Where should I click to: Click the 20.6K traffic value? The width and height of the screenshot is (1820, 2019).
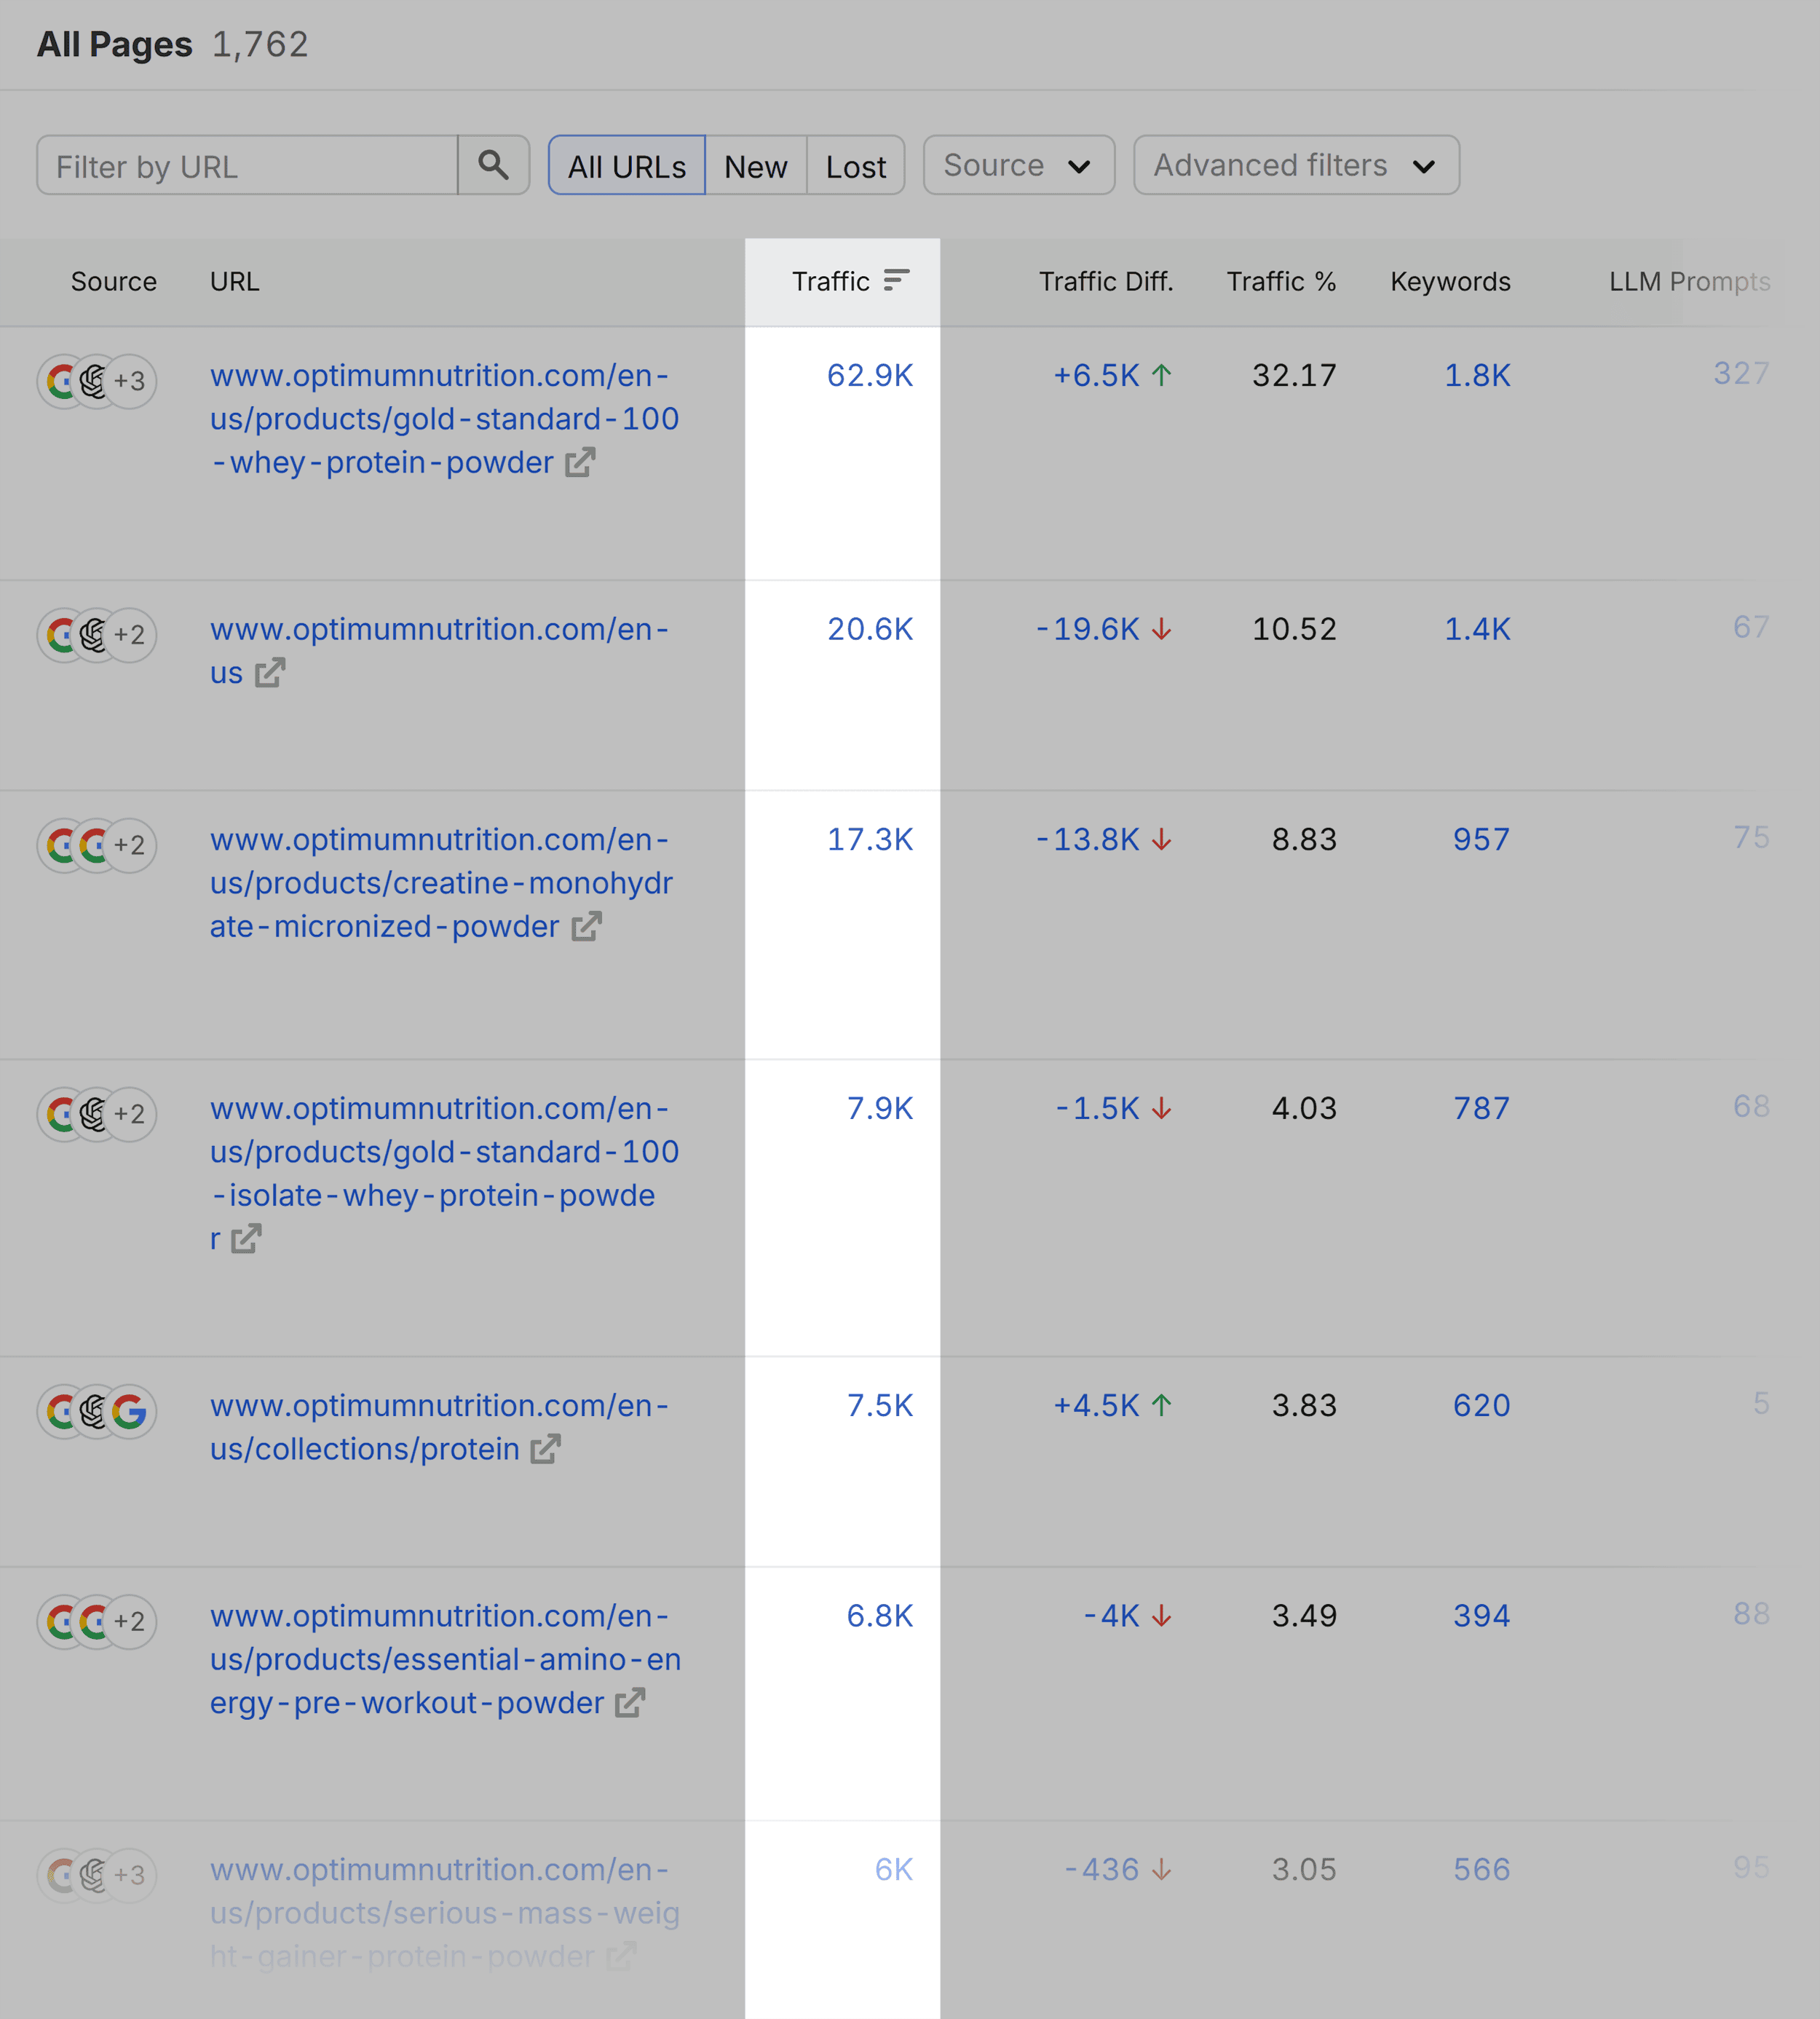pos(870,629)
